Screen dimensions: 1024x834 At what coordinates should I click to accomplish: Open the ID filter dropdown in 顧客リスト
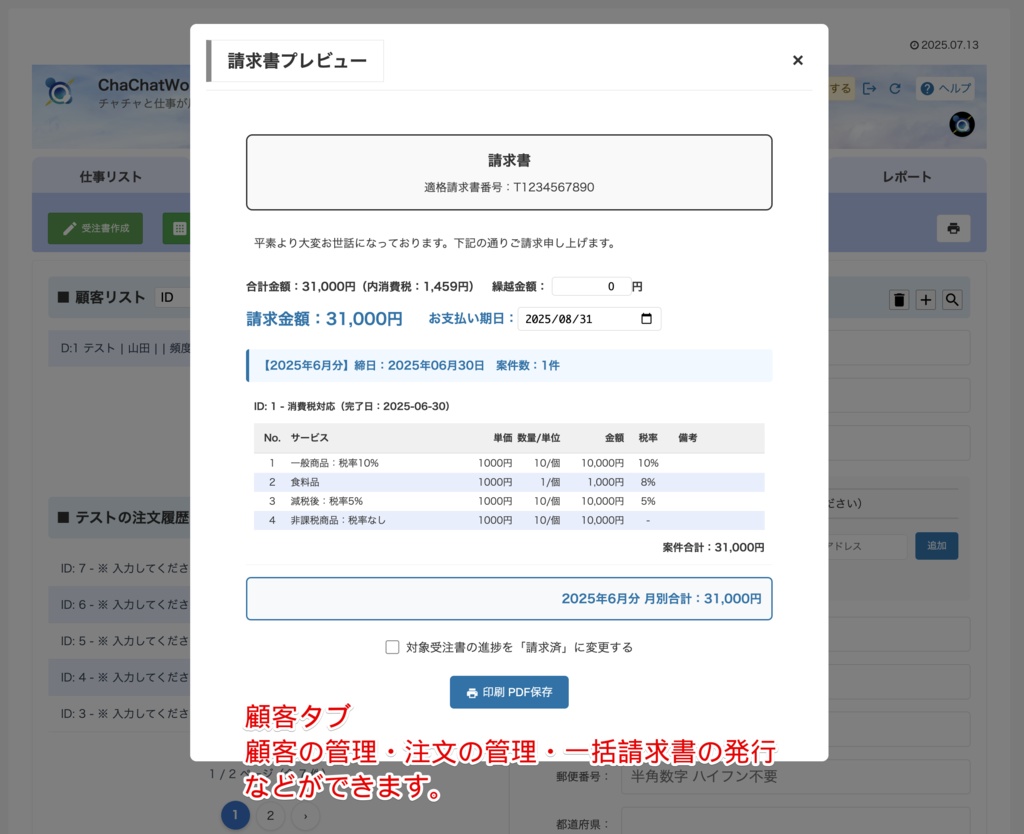coord(172,297)
